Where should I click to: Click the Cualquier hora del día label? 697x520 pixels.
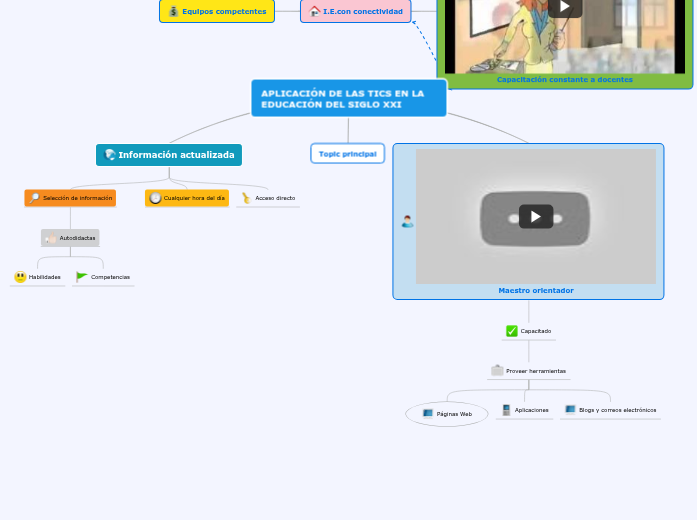[194, 198]
